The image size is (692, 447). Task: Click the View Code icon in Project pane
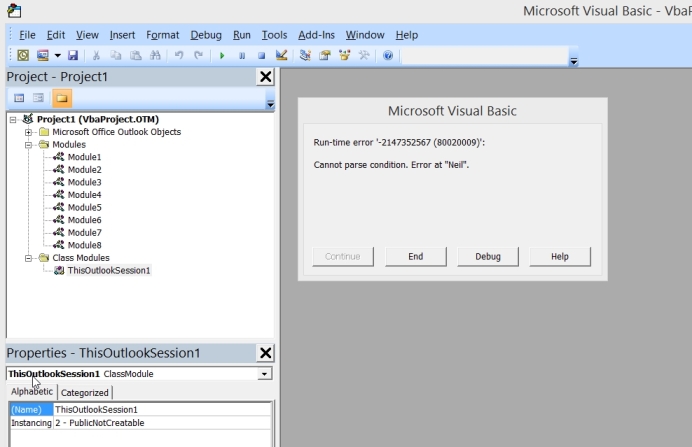click(19, 98)
